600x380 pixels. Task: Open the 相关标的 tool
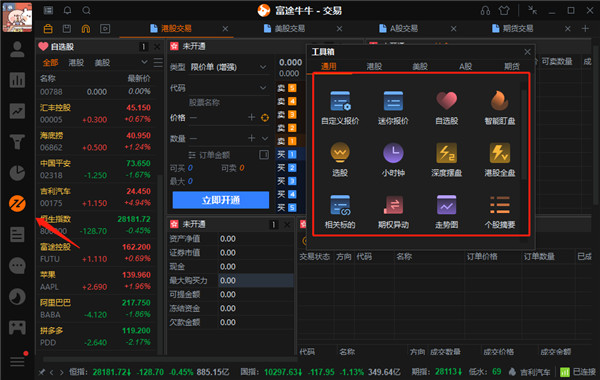click(340, 212)
